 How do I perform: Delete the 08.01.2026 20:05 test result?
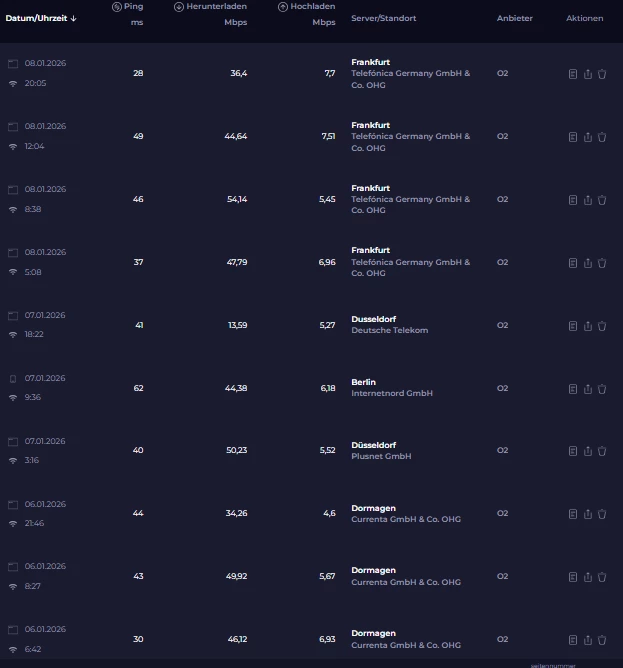point(602,74)
